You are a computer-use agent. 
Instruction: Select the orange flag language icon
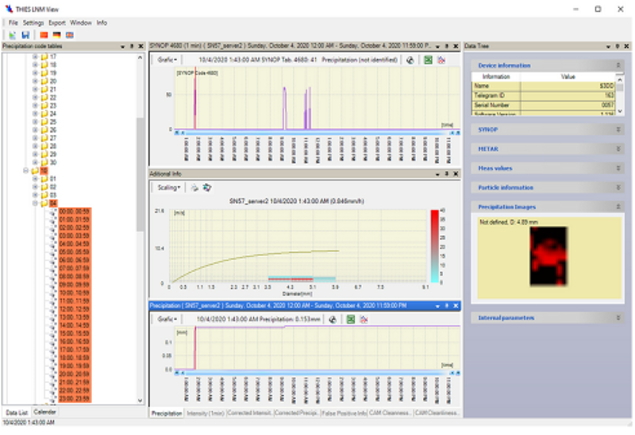44,35
